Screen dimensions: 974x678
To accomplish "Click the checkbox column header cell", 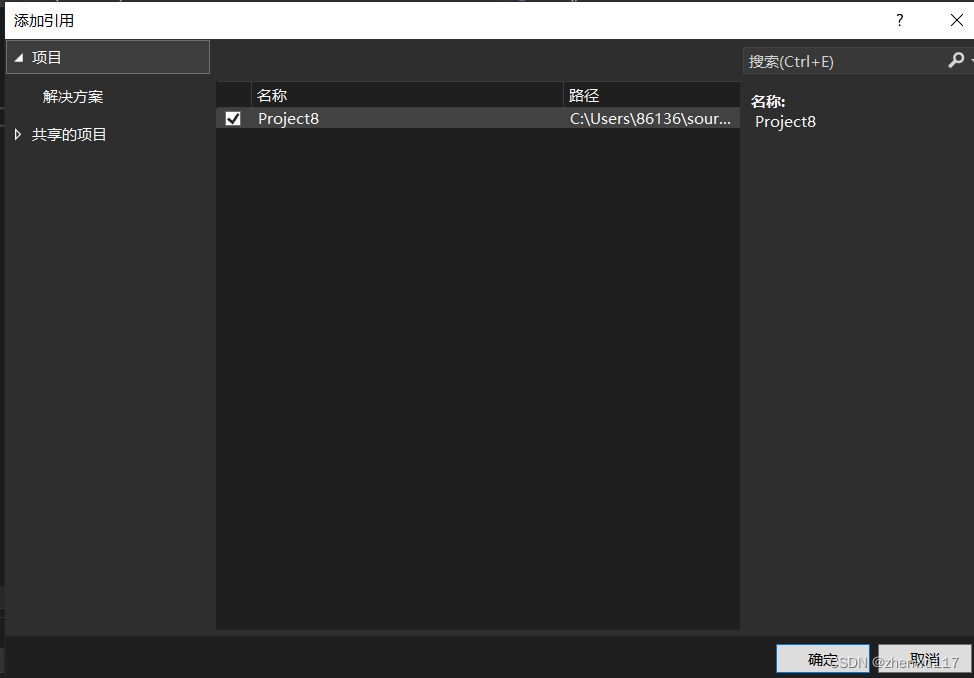I will point(232,94).
